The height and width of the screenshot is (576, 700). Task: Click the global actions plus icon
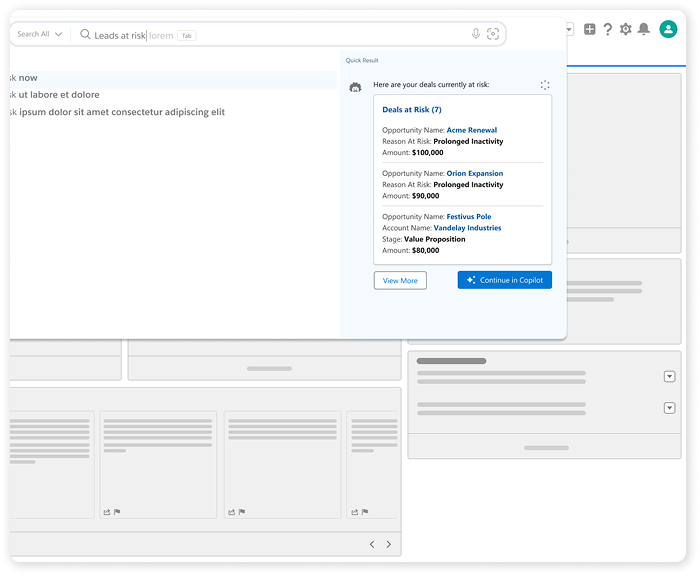(x=589, y=29)
